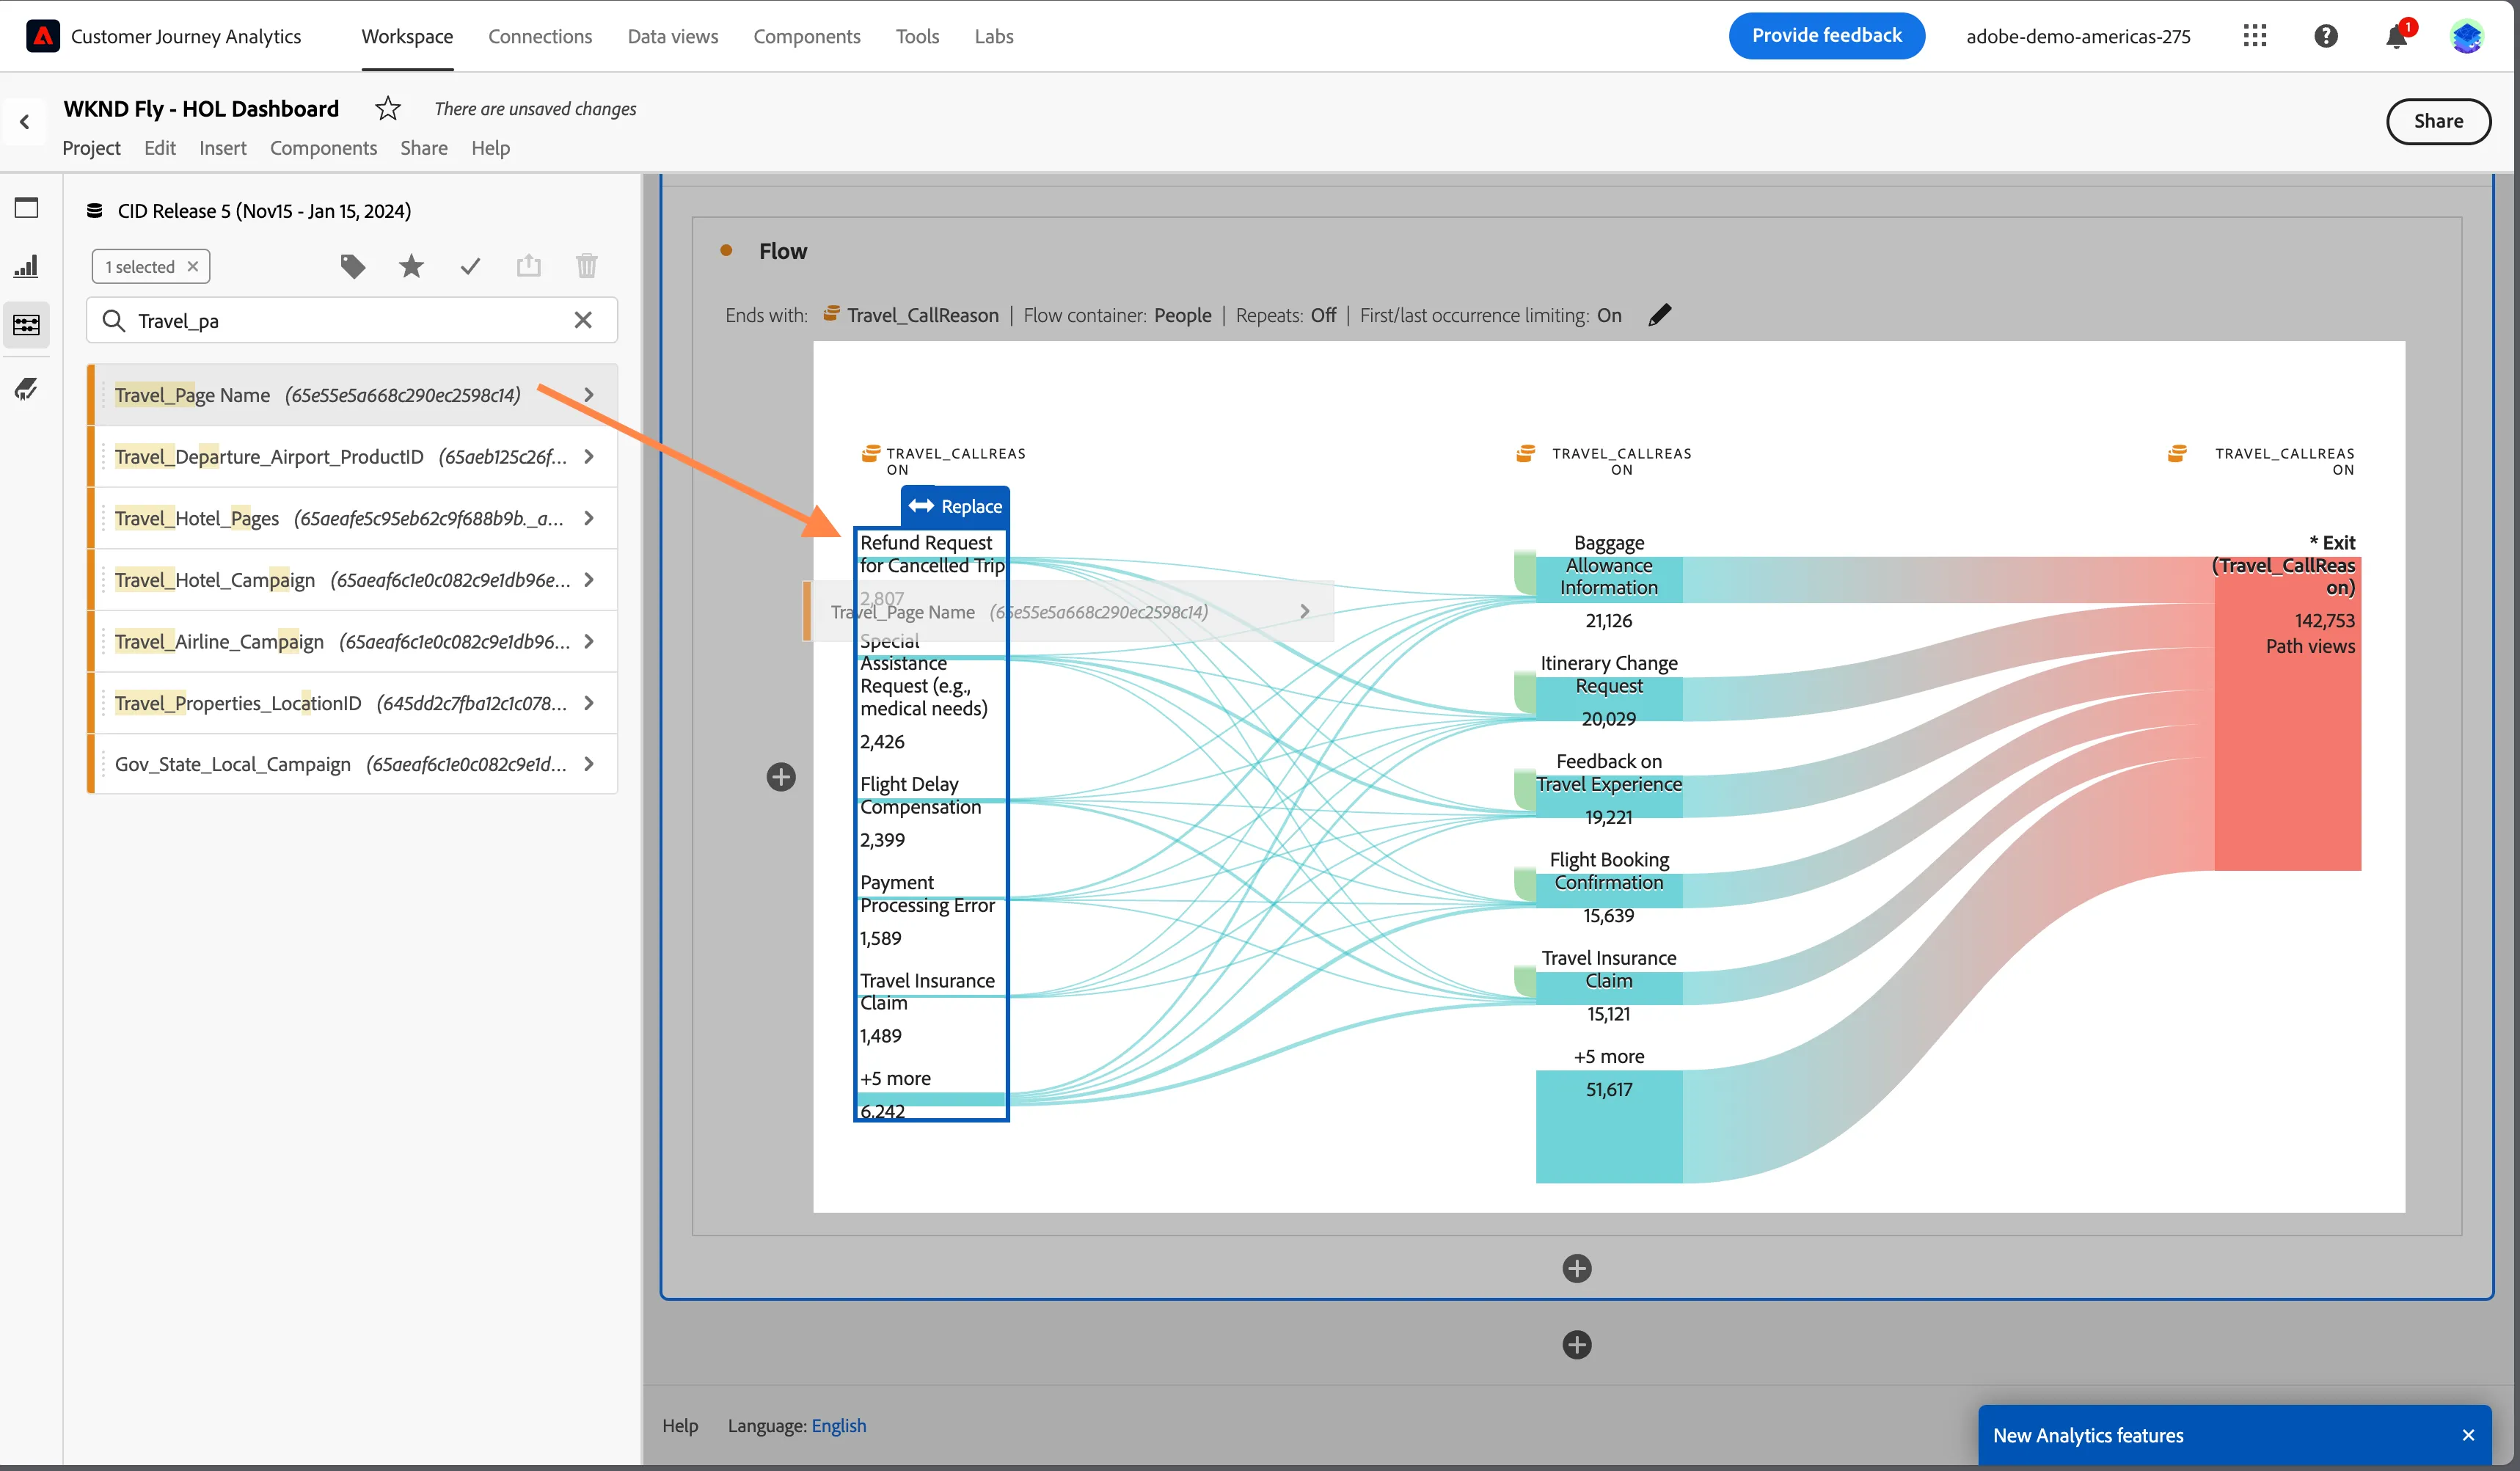Click the English language link
This screenshot has height=1471, width=2520.
(838, 1425)
